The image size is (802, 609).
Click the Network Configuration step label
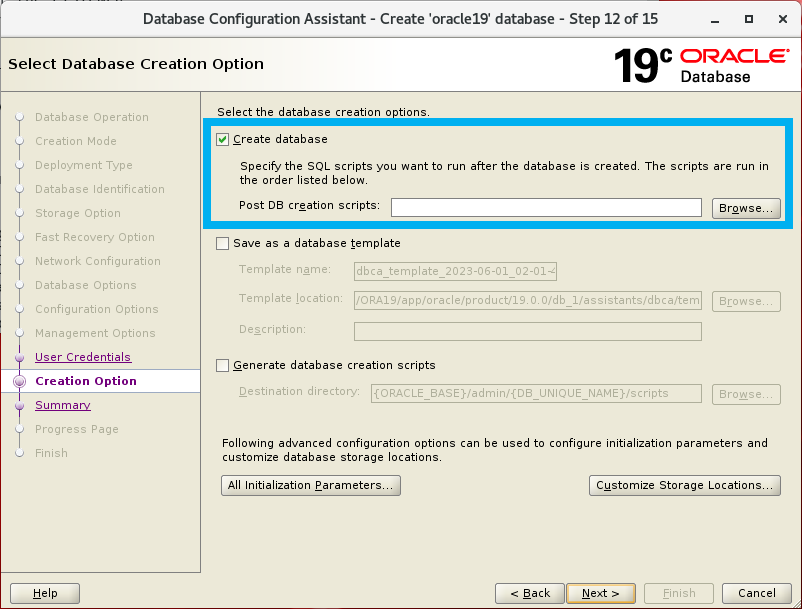click(98, 261)
